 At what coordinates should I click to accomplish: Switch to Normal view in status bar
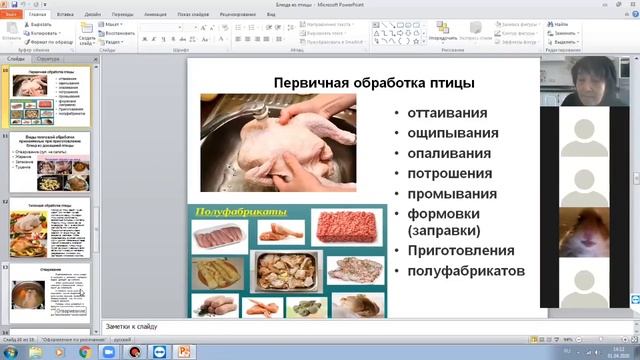(x=534, y=340)
